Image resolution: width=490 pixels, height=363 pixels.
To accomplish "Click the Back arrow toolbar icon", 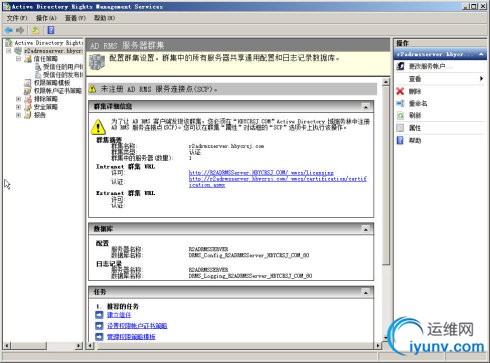I will click(9, 30).
